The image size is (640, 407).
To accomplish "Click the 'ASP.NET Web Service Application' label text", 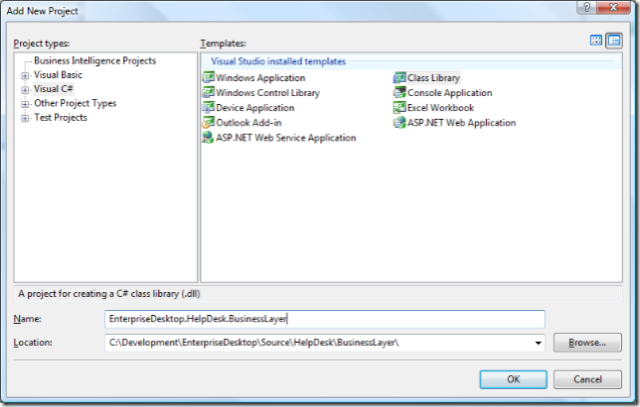I will (286, 138).
